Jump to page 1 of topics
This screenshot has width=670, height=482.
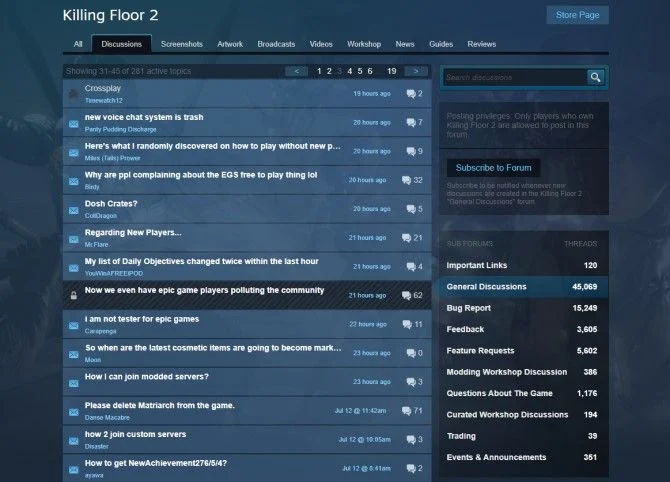click(319, 71)
